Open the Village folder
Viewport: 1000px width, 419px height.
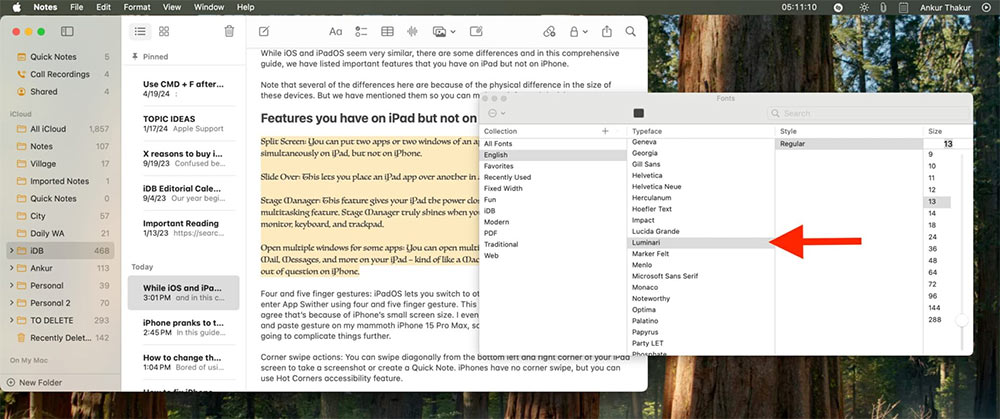pyautogui.click(x=62, y=164)
